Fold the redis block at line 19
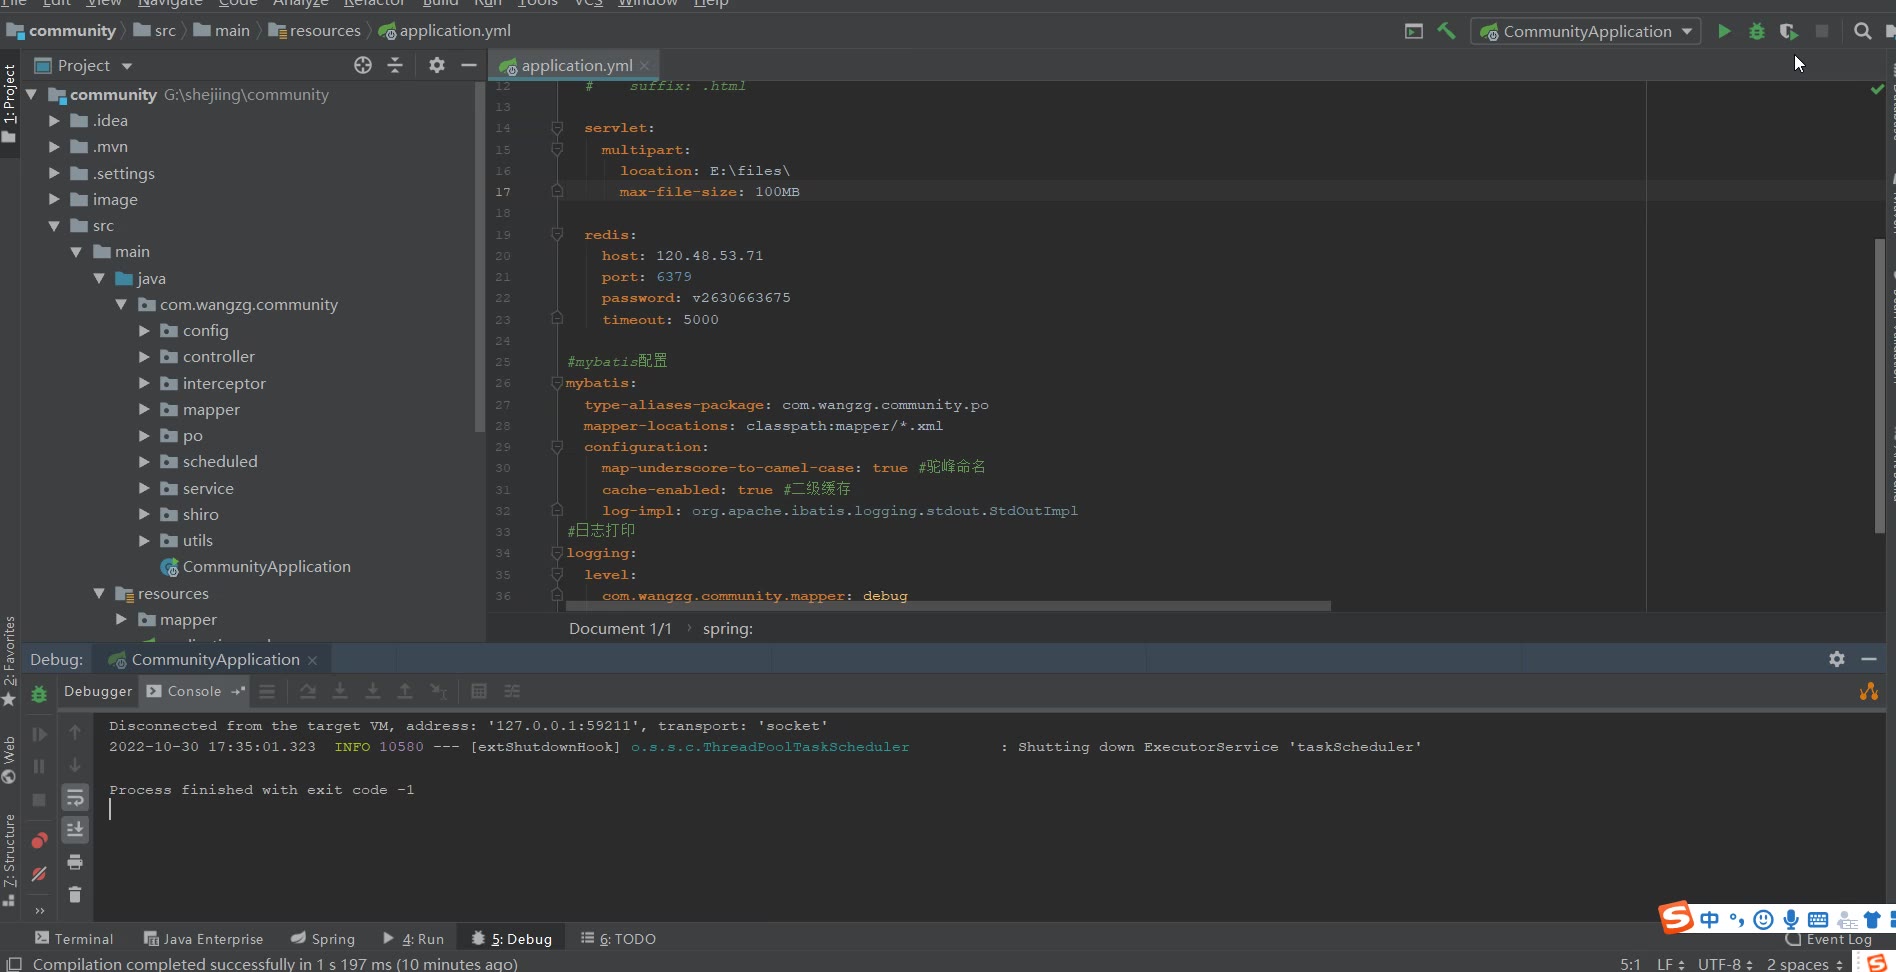This screenshot has height=972, width=1896. [557, 235]
